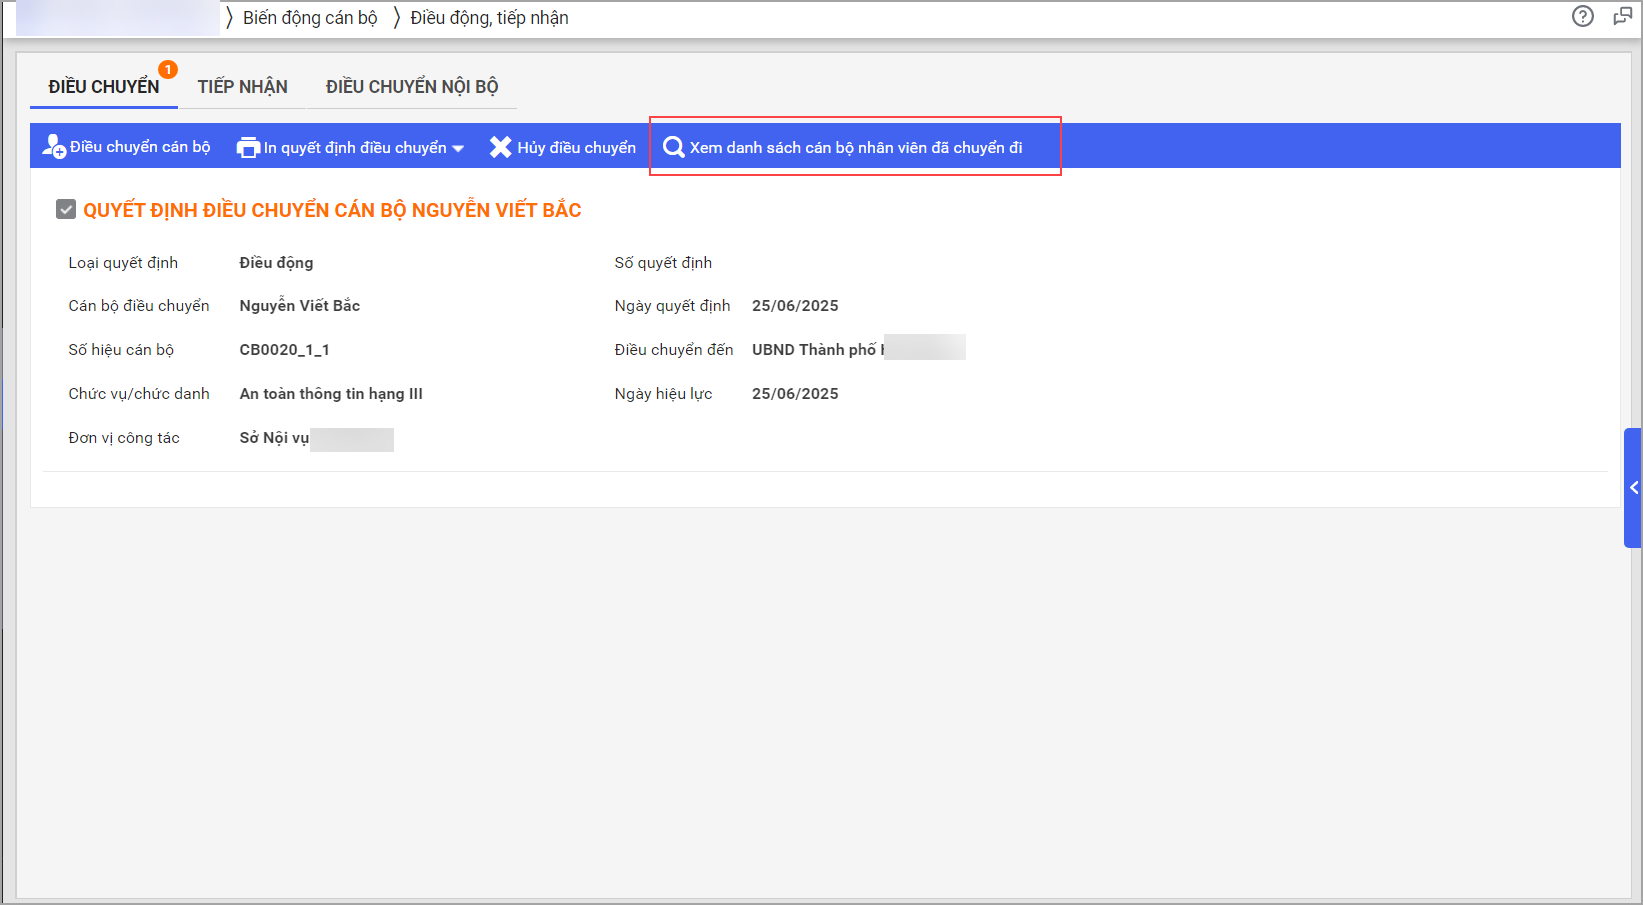Screen dimensions: 1643x905
Task: Click the X icon beside Hủy điều chuyển
Action: tap(500, 147)
